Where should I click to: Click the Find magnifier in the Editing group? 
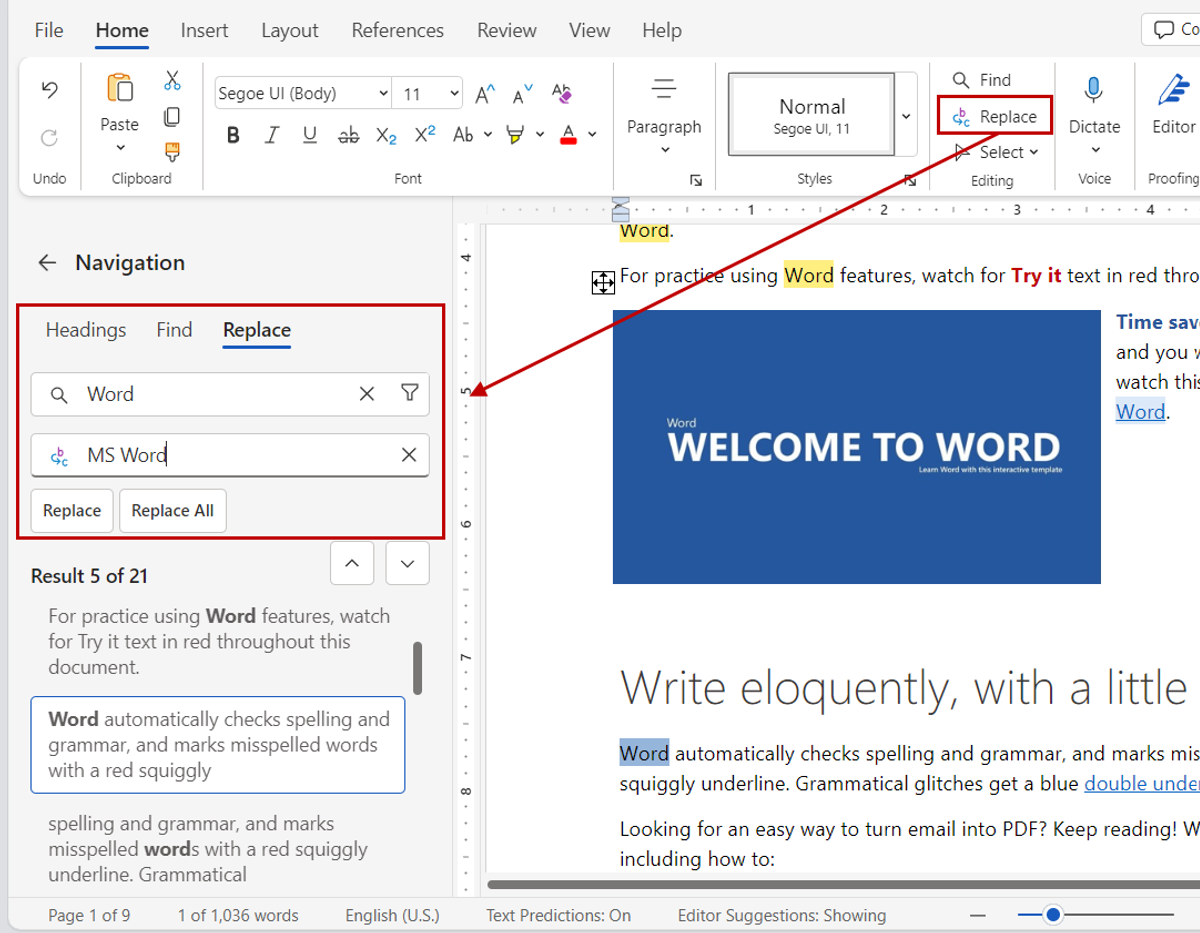click(x=961, y=80)
